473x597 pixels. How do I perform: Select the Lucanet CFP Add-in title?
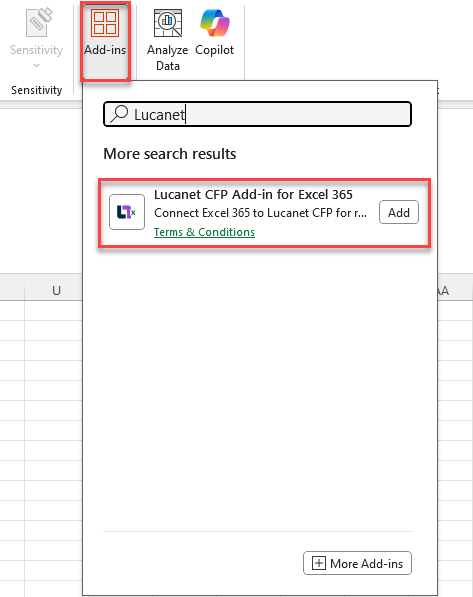coord(253,195)
